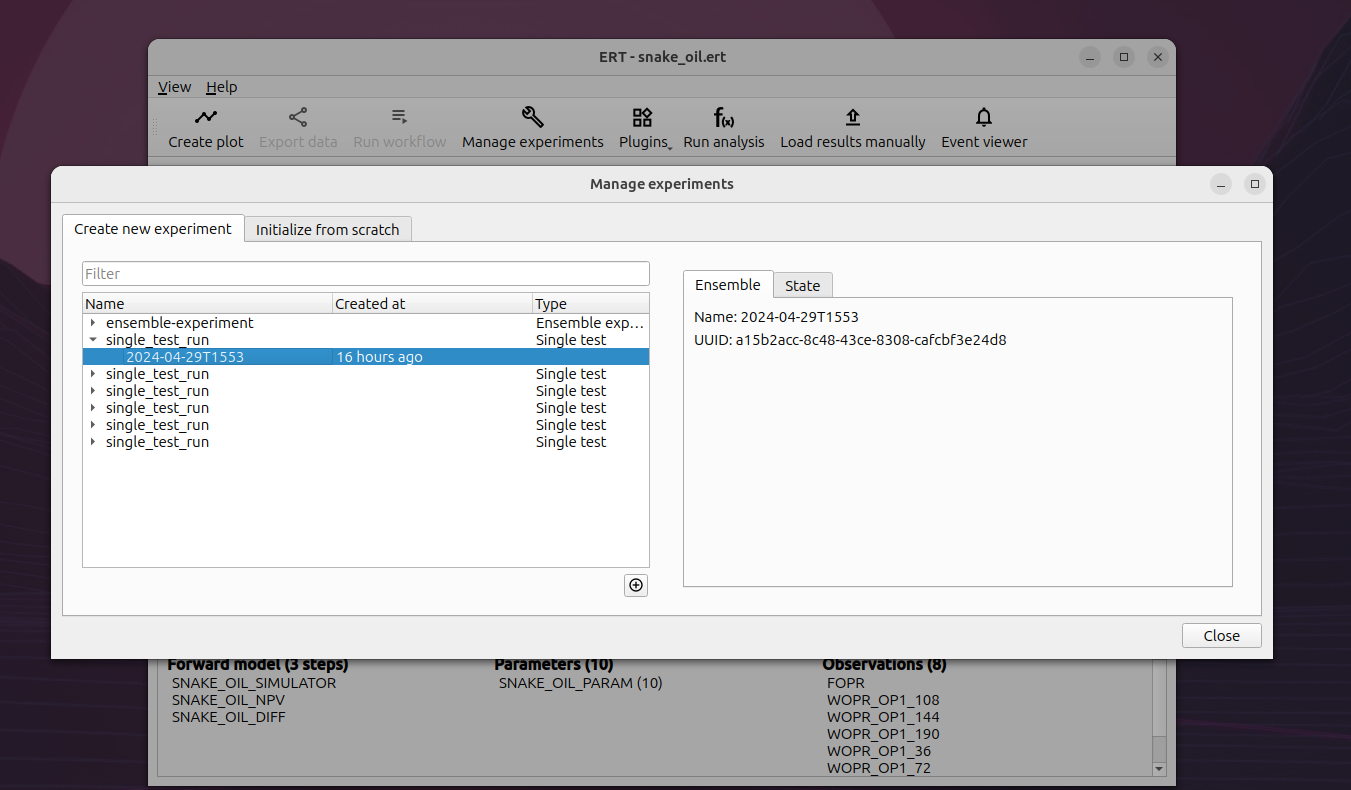1351x790 pixels.
Task: Open Load results manually tool
Action: [852, 128]
